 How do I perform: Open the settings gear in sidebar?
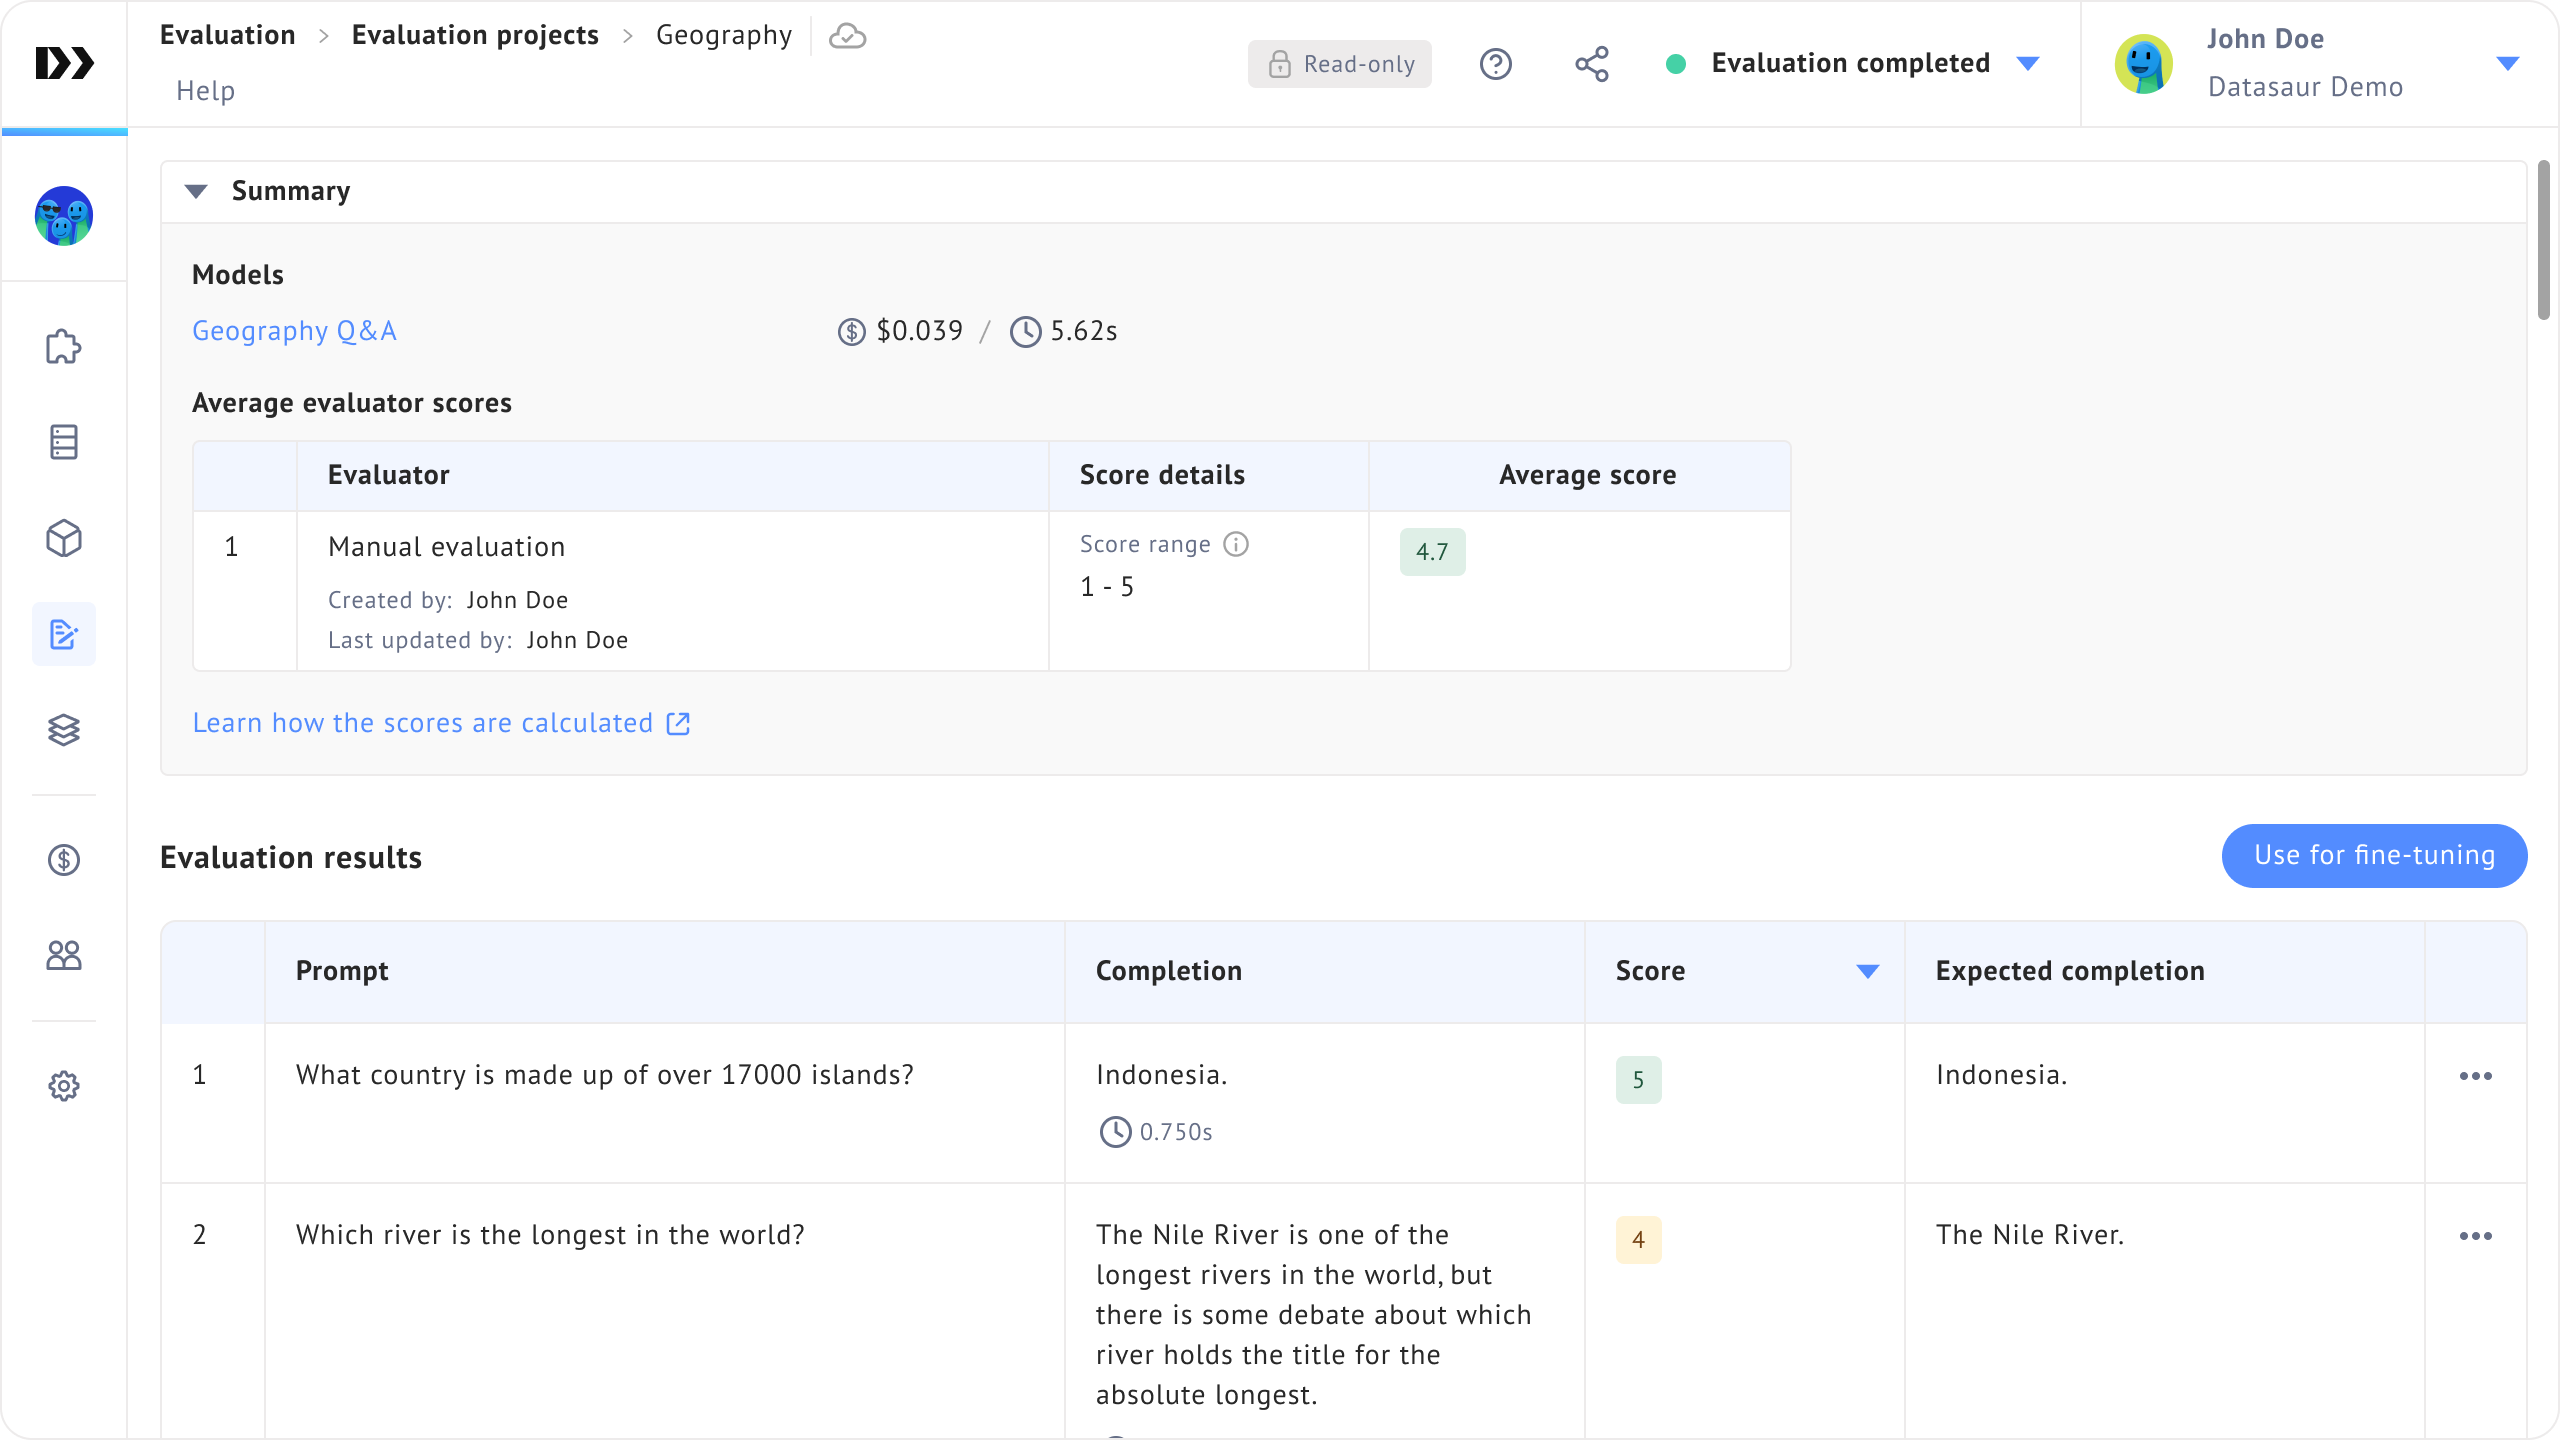64,1086
